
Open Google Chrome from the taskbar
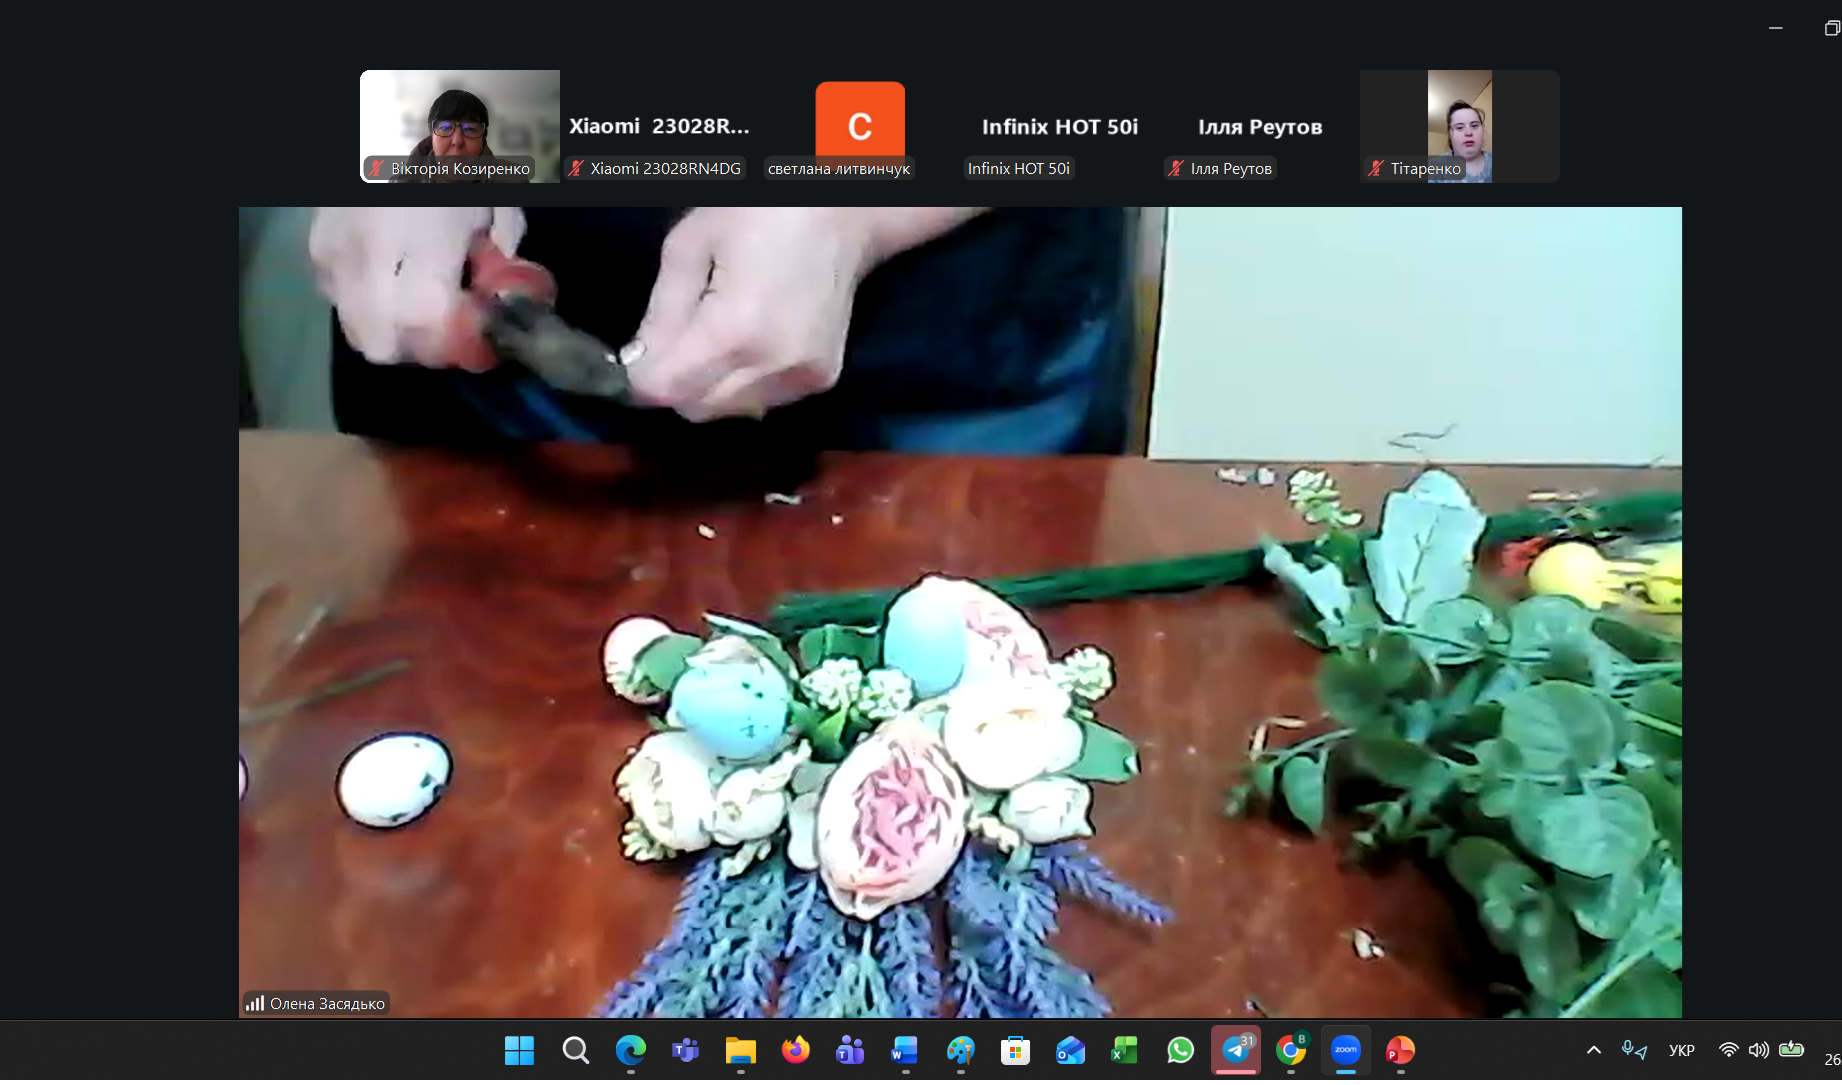(x=1291, y=1050)
